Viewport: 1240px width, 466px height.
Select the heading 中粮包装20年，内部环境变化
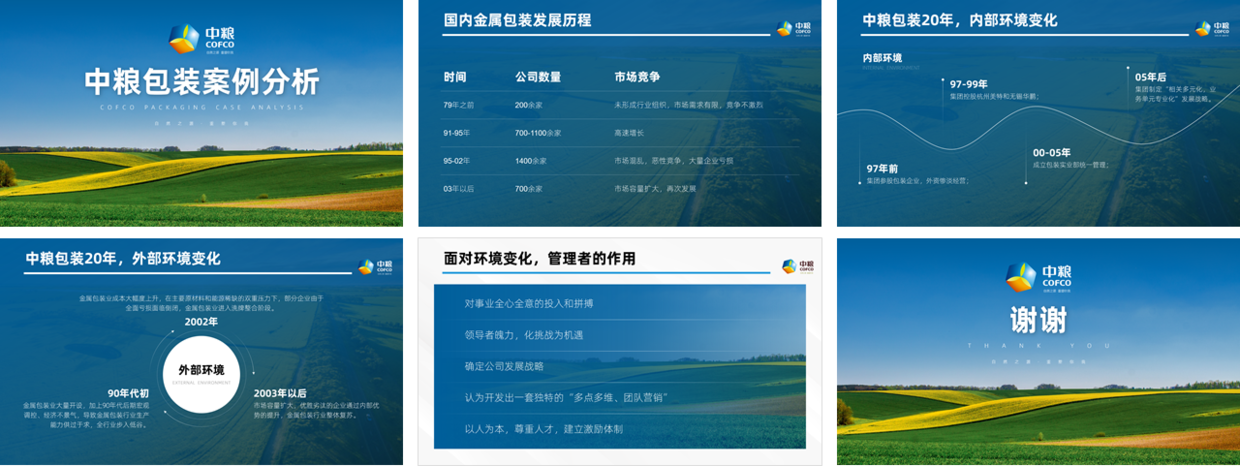tap(960, 20)
